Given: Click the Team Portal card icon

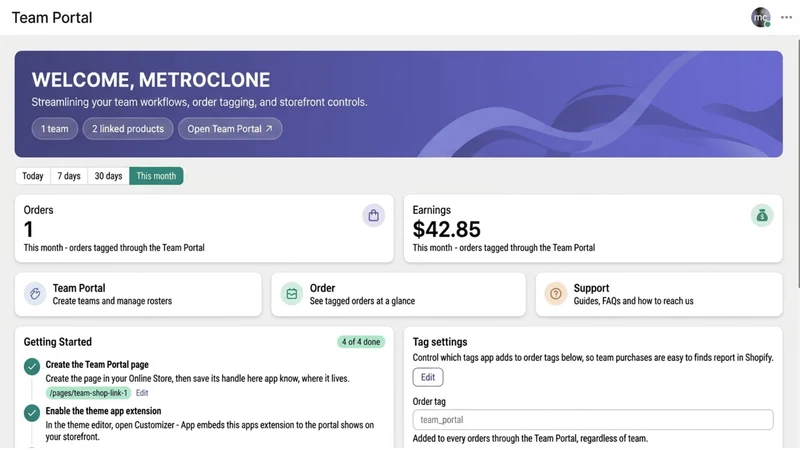Looking at the screenshot, I should pos(35,294).
